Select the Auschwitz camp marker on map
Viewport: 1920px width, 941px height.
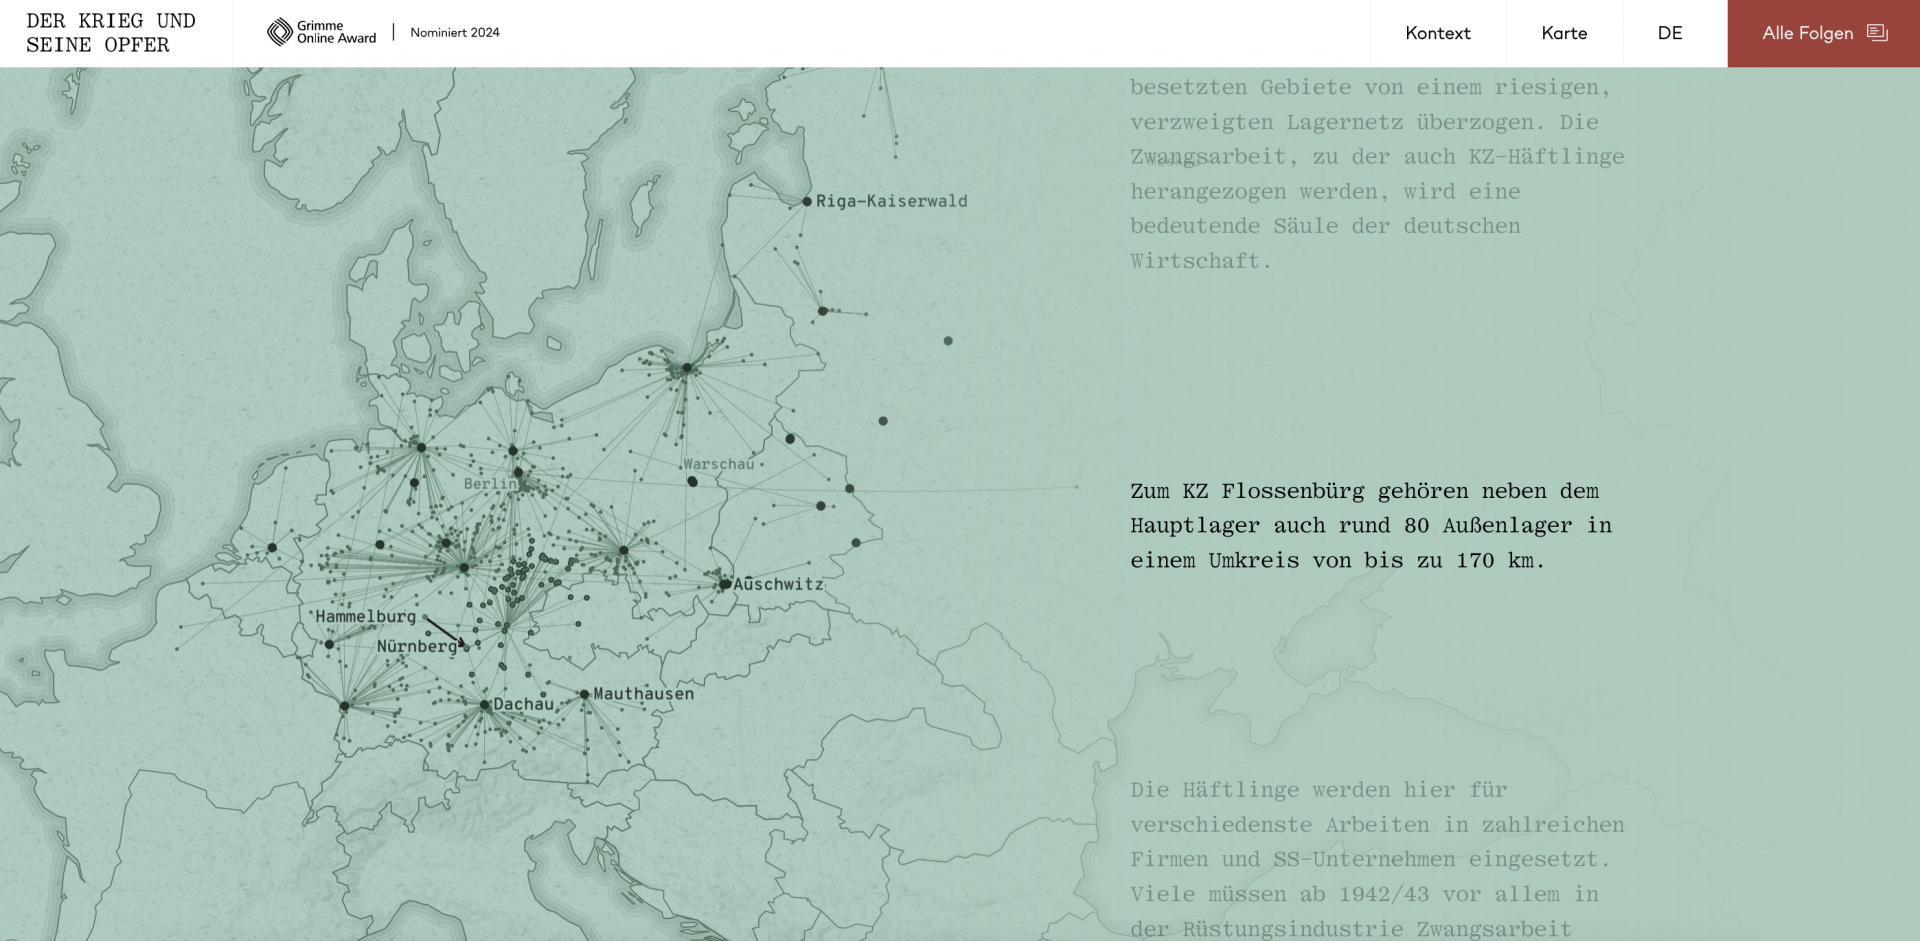(725, 584)
